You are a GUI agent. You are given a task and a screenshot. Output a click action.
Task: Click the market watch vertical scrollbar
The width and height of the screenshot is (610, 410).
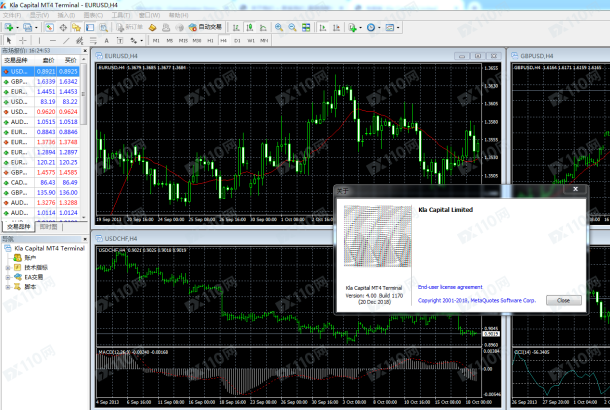click(84, 138)
